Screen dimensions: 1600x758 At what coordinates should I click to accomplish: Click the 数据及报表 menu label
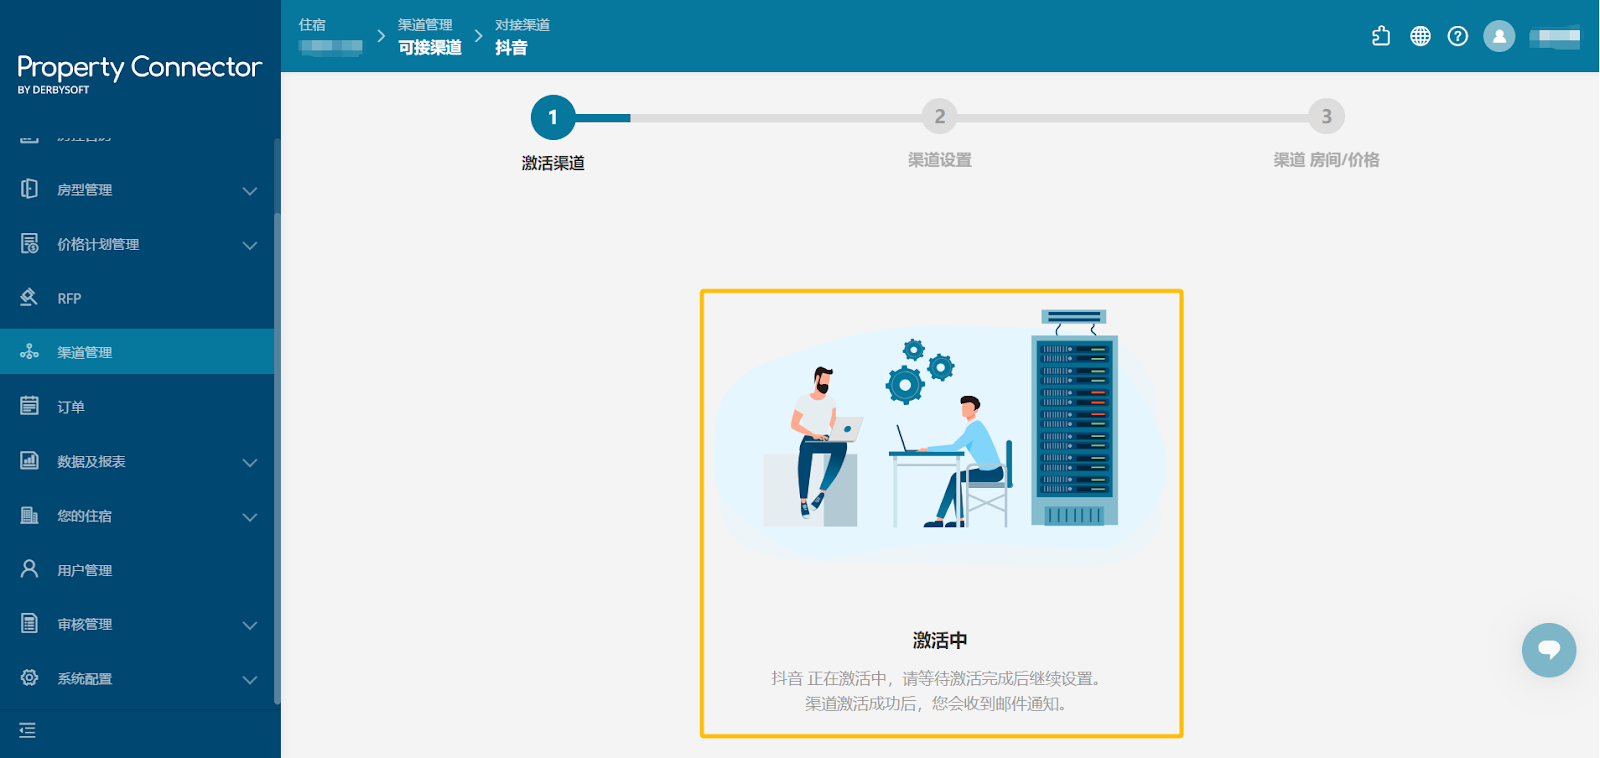point(91,461)
